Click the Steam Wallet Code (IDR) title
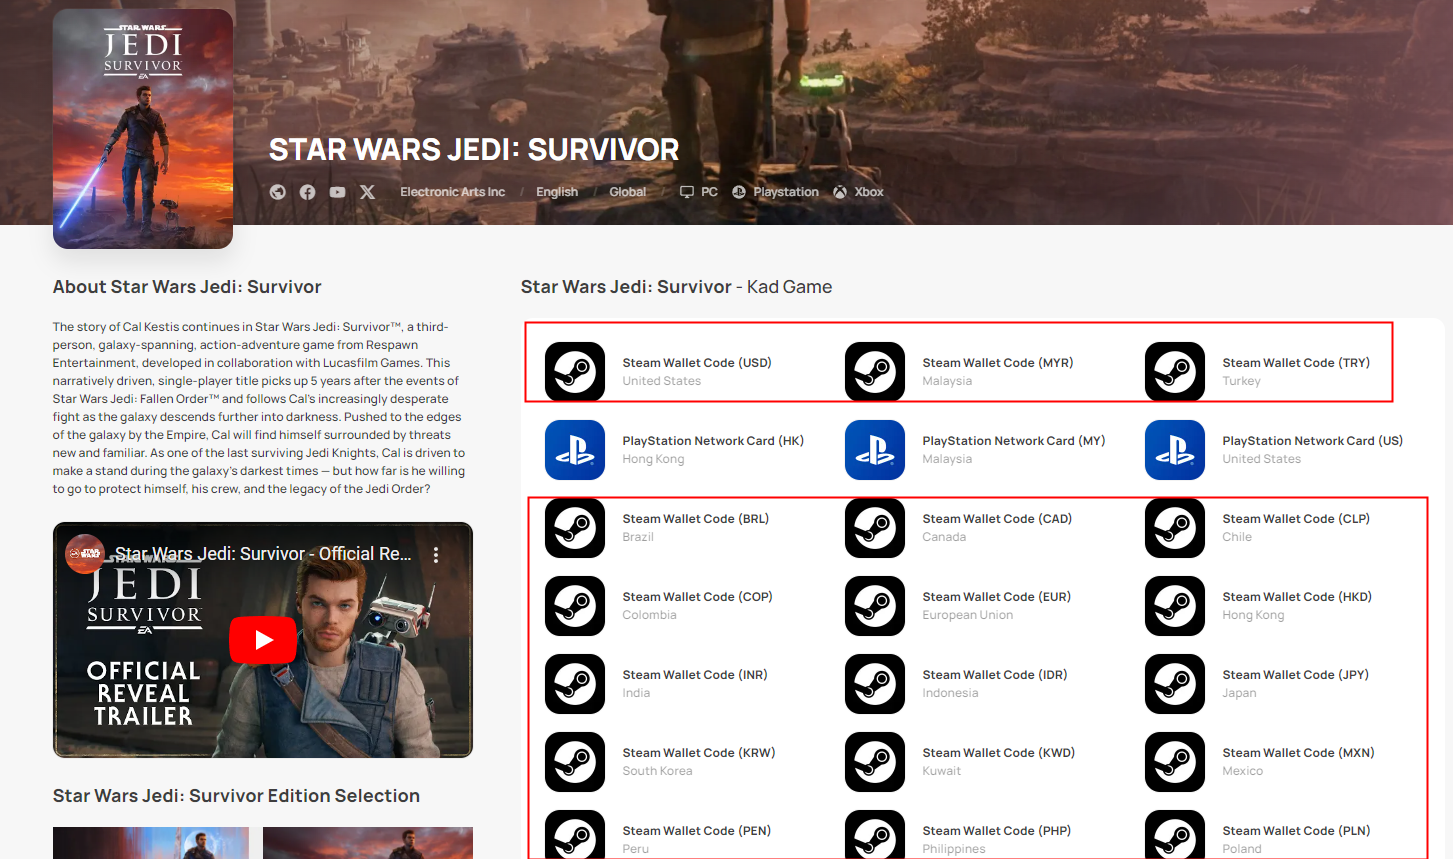The width and height of the screenshot is (1453, 859). (995, 675)
